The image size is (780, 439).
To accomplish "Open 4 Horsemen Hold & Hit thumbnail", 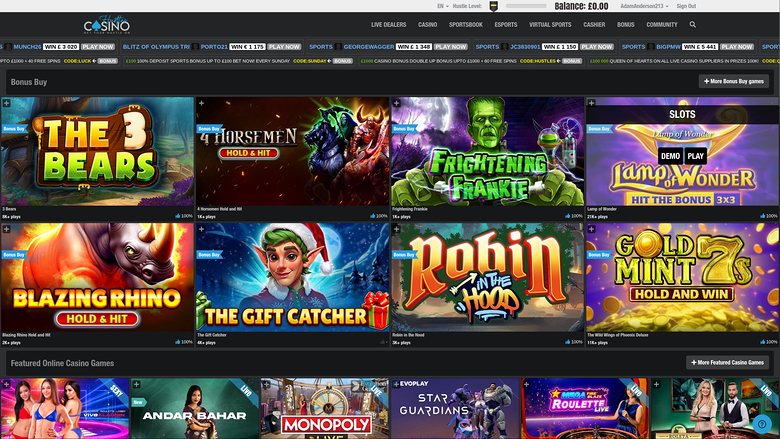I will pyautogui.click(x=292, y=151).
